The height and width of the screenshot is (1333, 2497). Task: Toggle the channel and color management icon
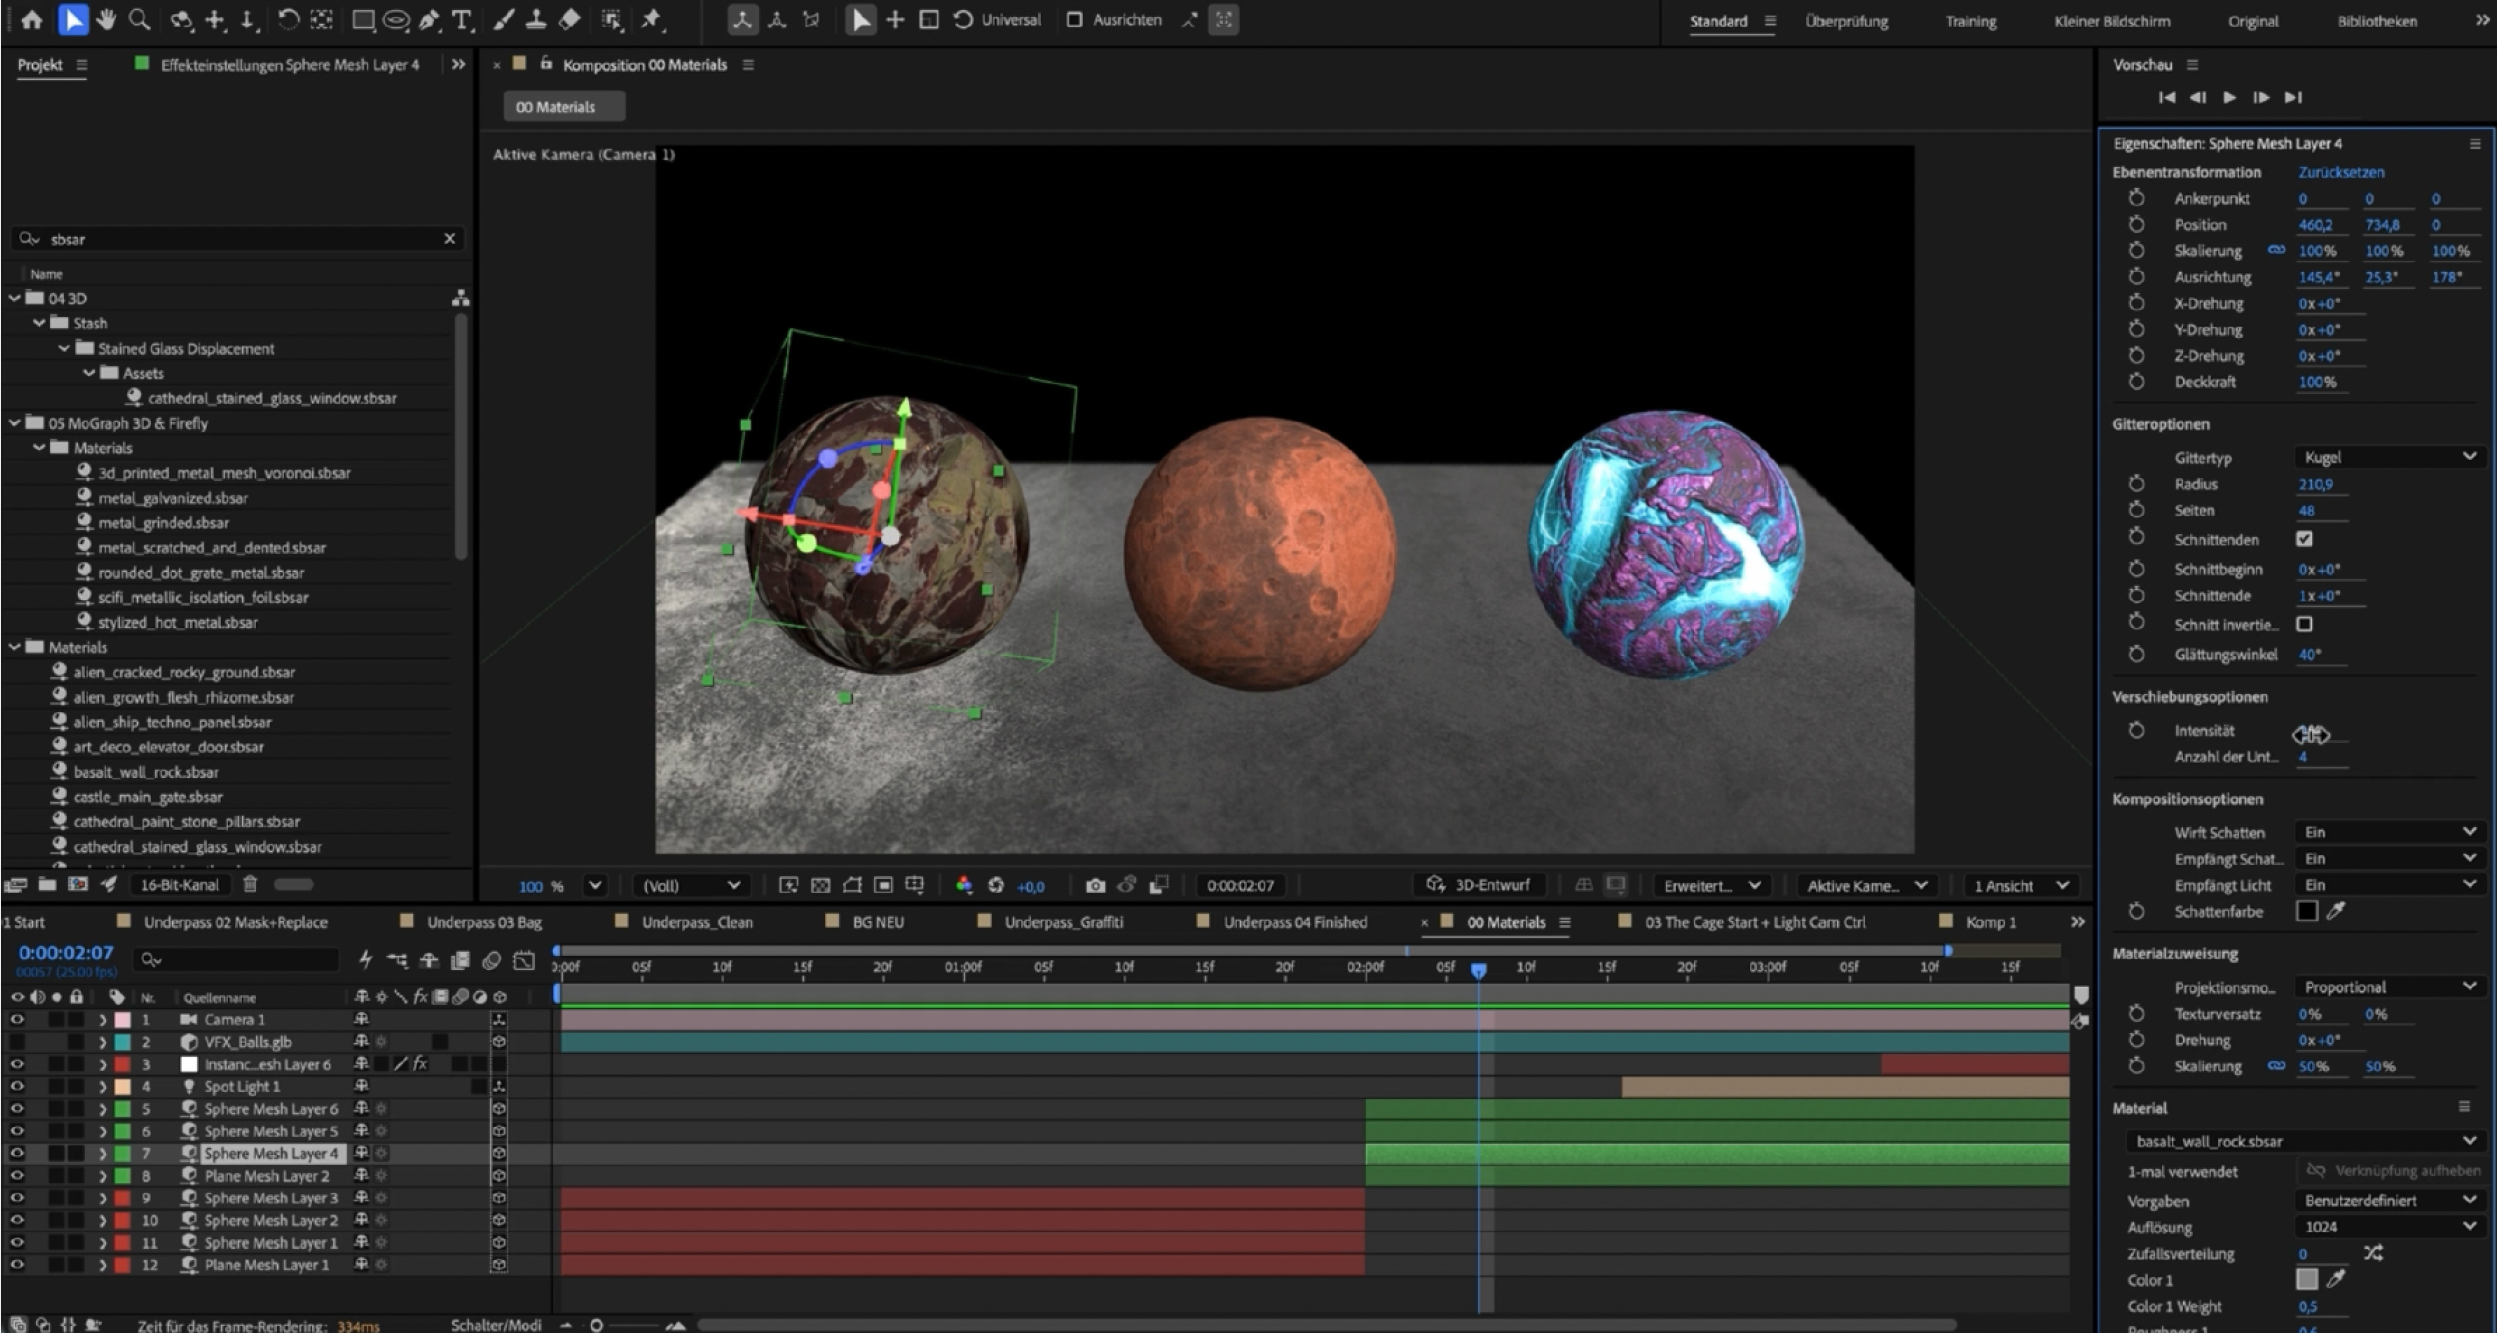(x=963, y=885)
